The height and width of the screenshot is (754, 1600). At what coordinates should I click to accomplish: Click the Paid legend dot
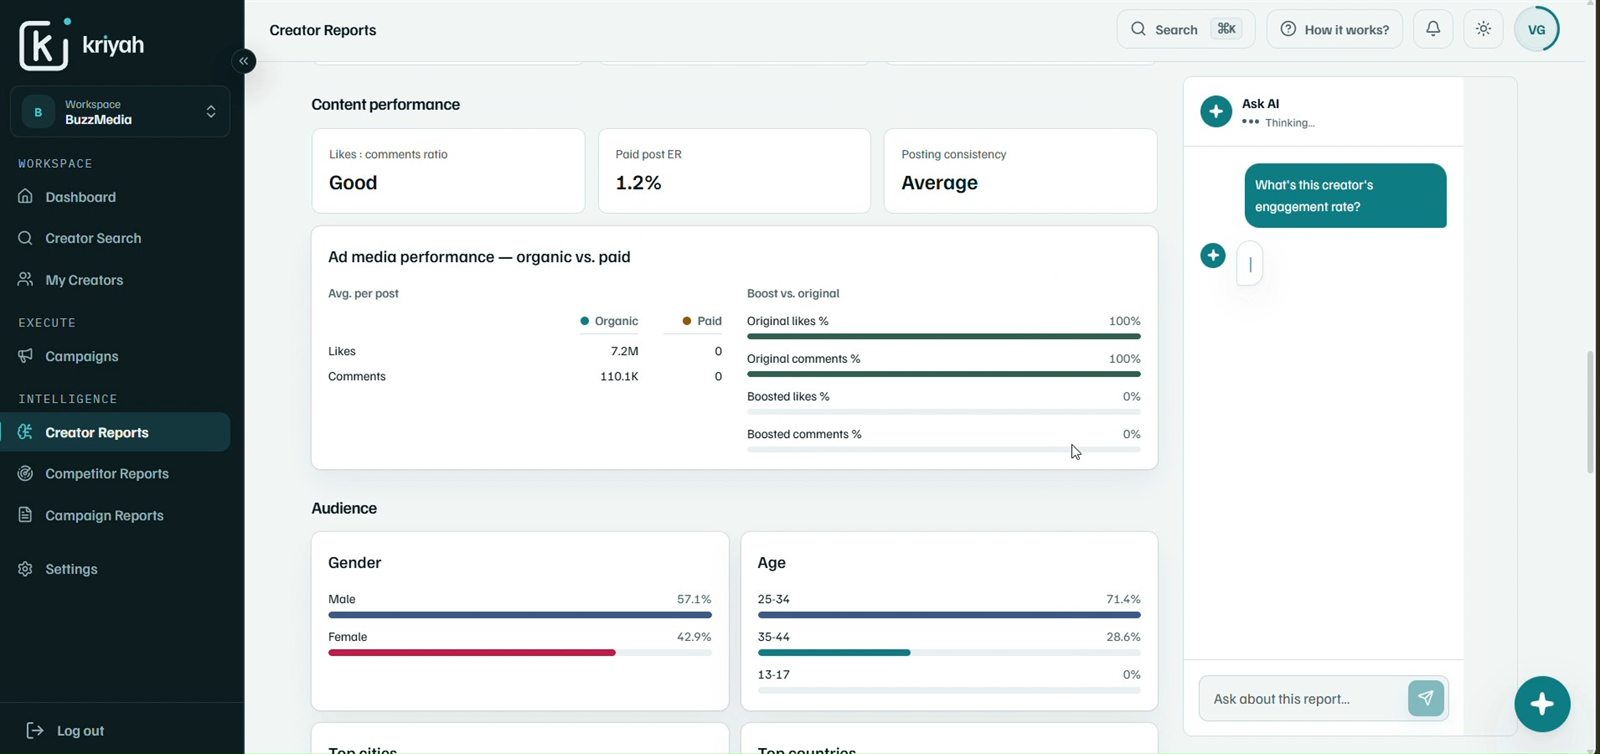(x=686, y=321)
